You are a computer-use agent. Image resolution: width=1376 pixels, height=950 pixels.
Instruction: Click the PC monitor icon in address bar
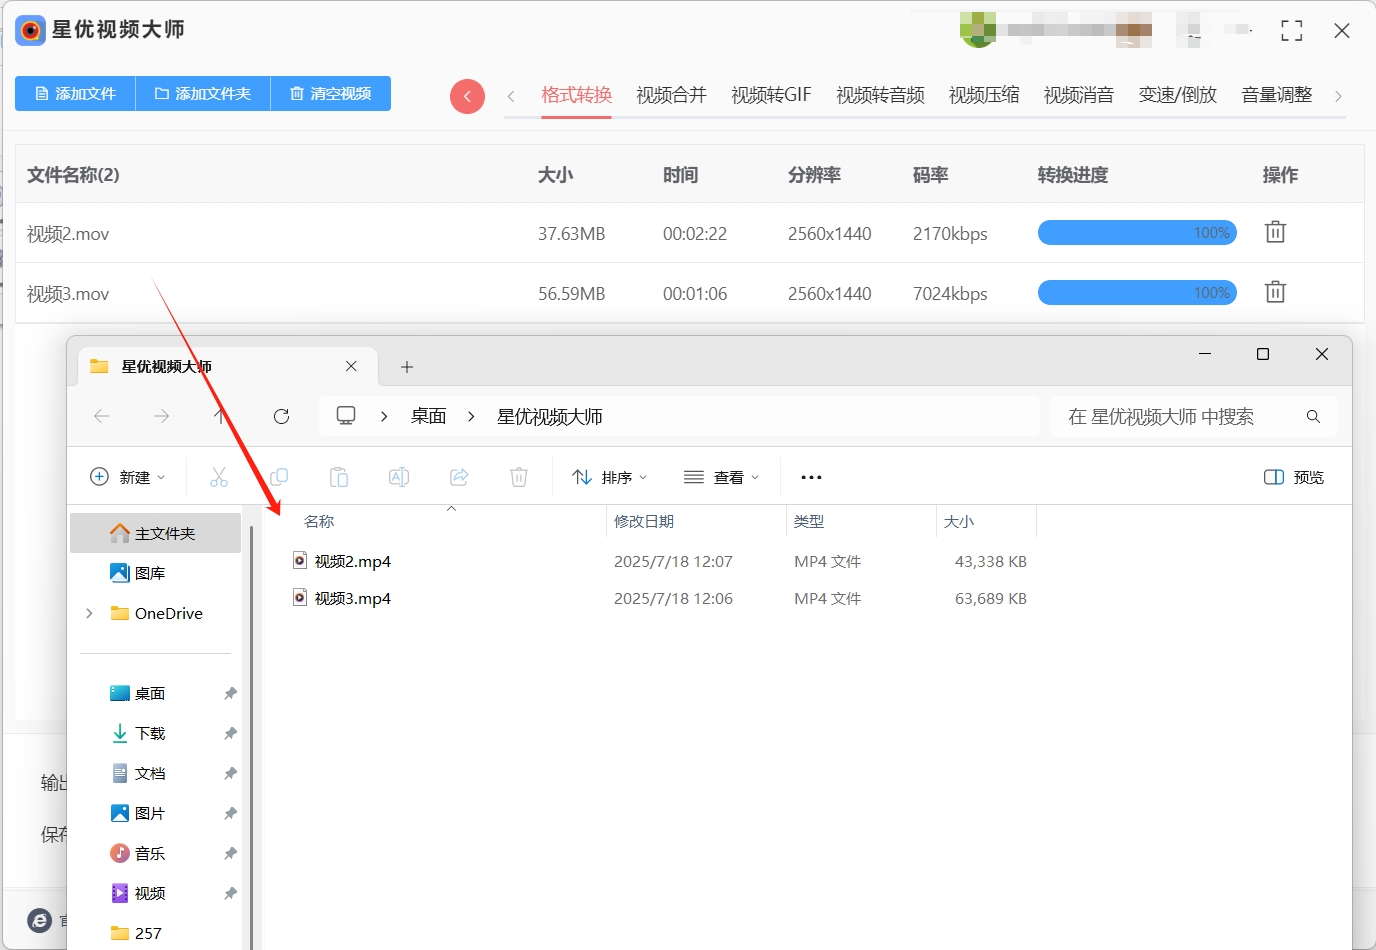point(346,416)
